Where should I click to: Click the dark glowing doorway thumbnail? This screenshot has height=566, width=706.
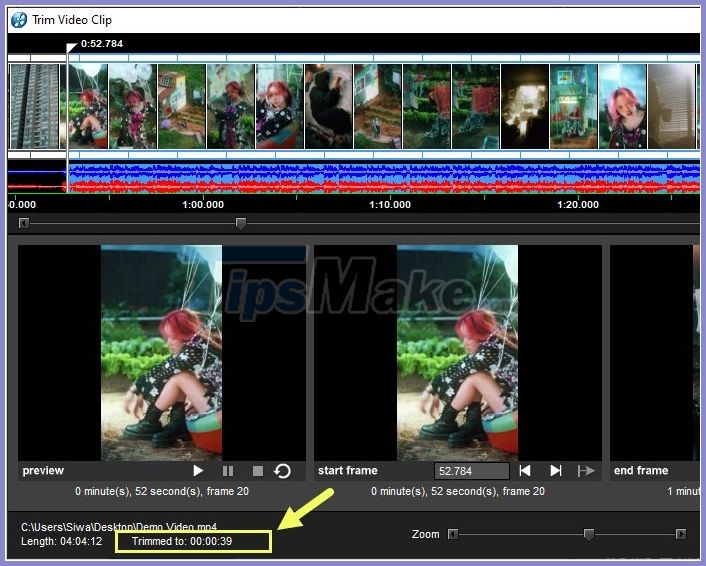click(525, 106)
